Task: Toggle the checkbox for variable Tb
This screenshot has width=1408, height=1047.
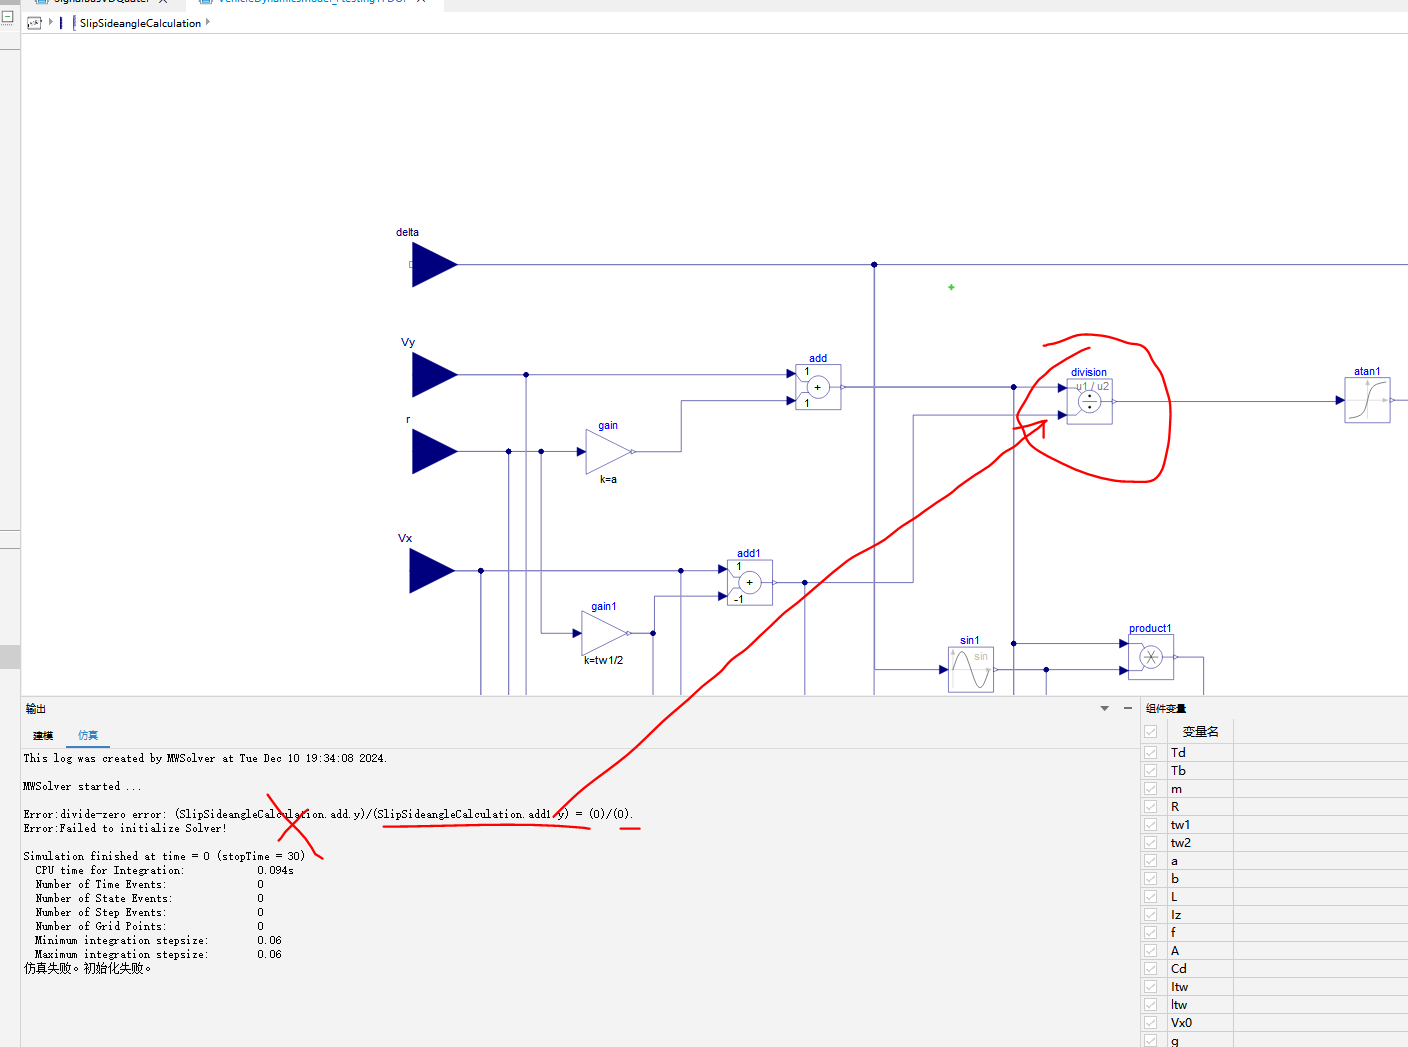Action: [1151, 771]
